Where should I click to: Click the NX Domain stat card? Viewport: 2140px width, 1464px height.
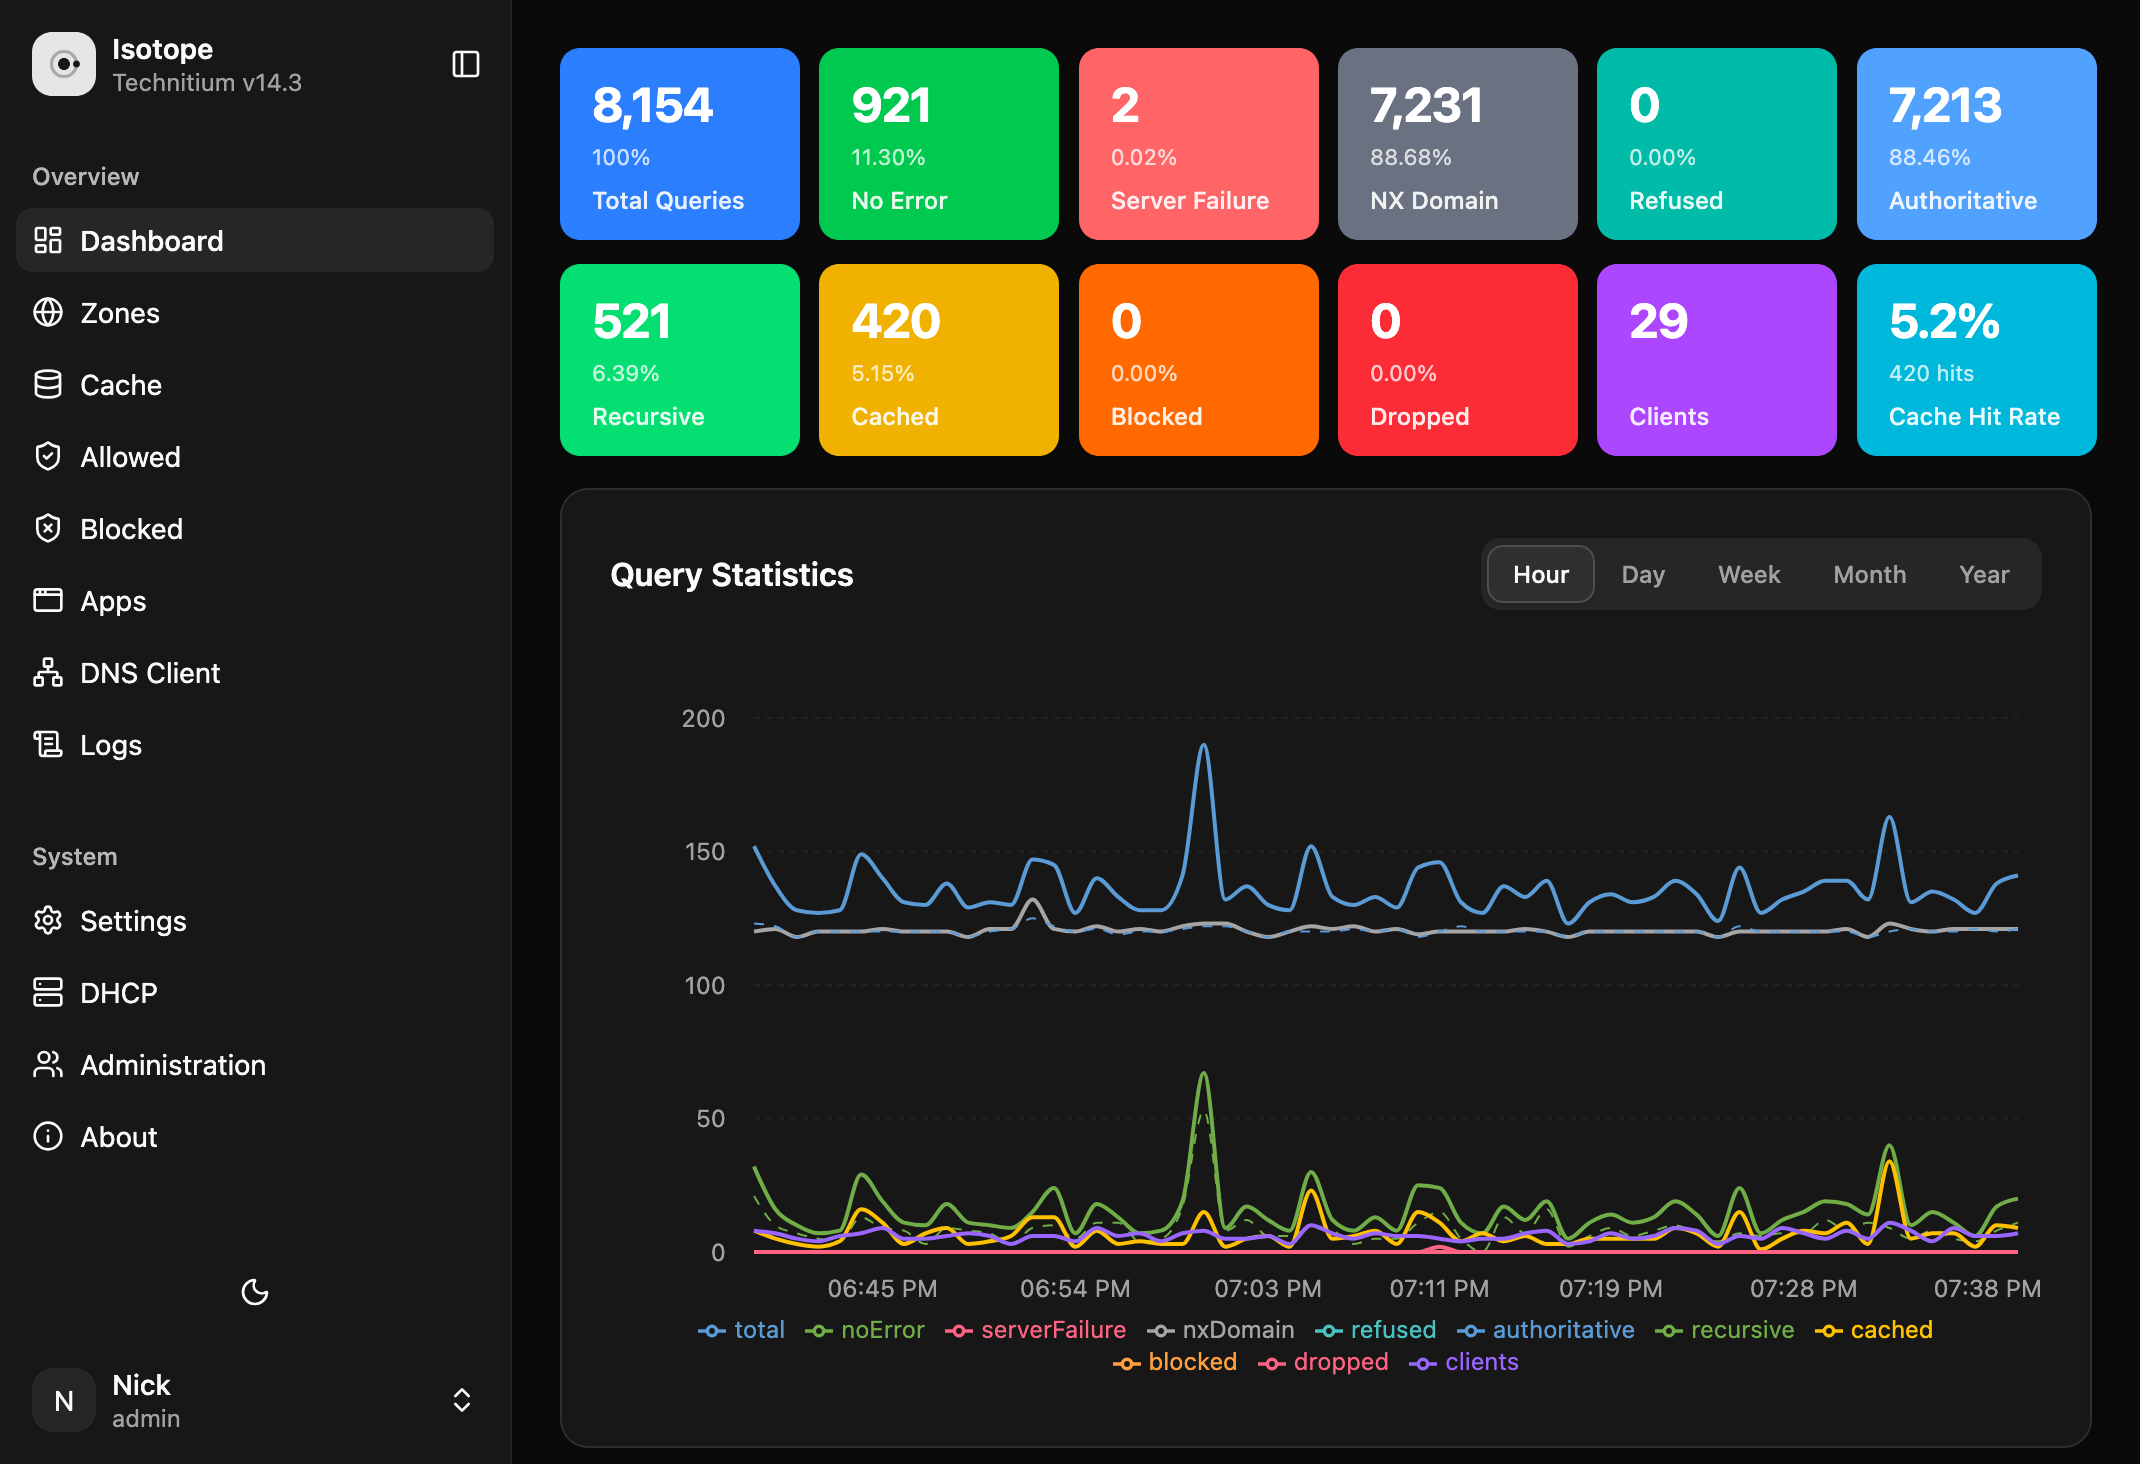coord(1458,144)
